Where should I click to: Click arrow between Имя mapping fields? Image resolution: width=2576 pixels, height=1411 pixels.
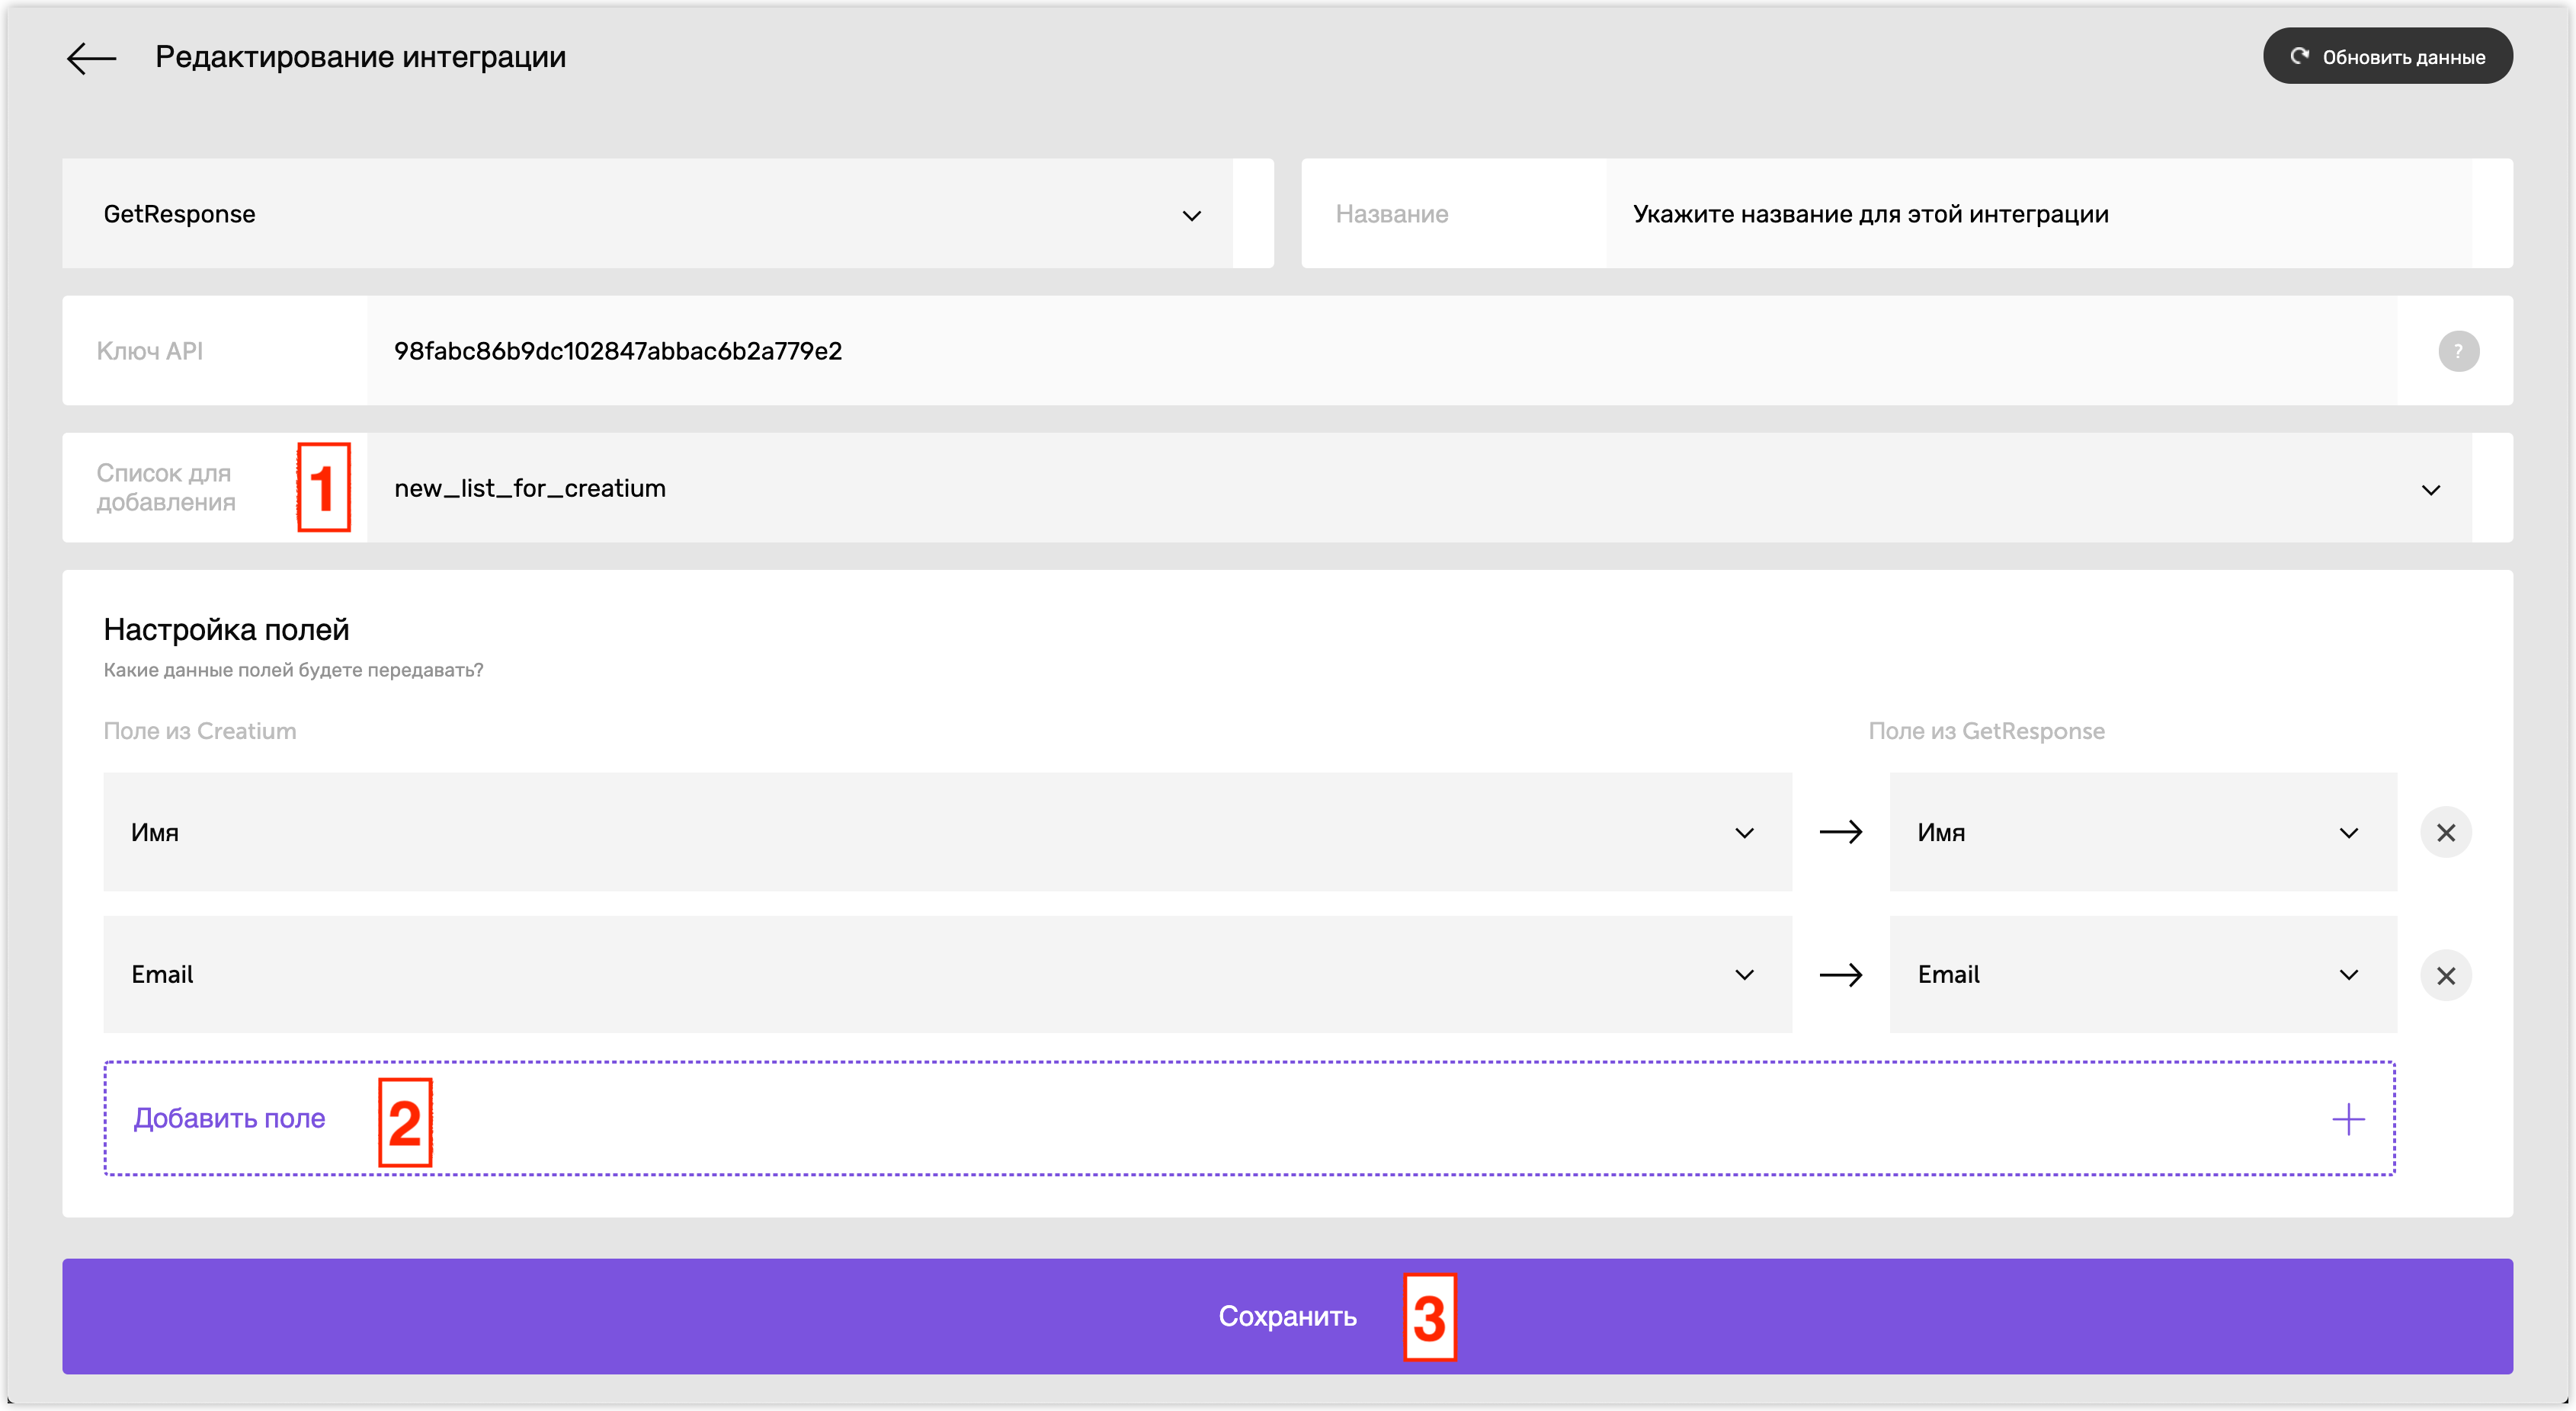[x=1840, y=832]
